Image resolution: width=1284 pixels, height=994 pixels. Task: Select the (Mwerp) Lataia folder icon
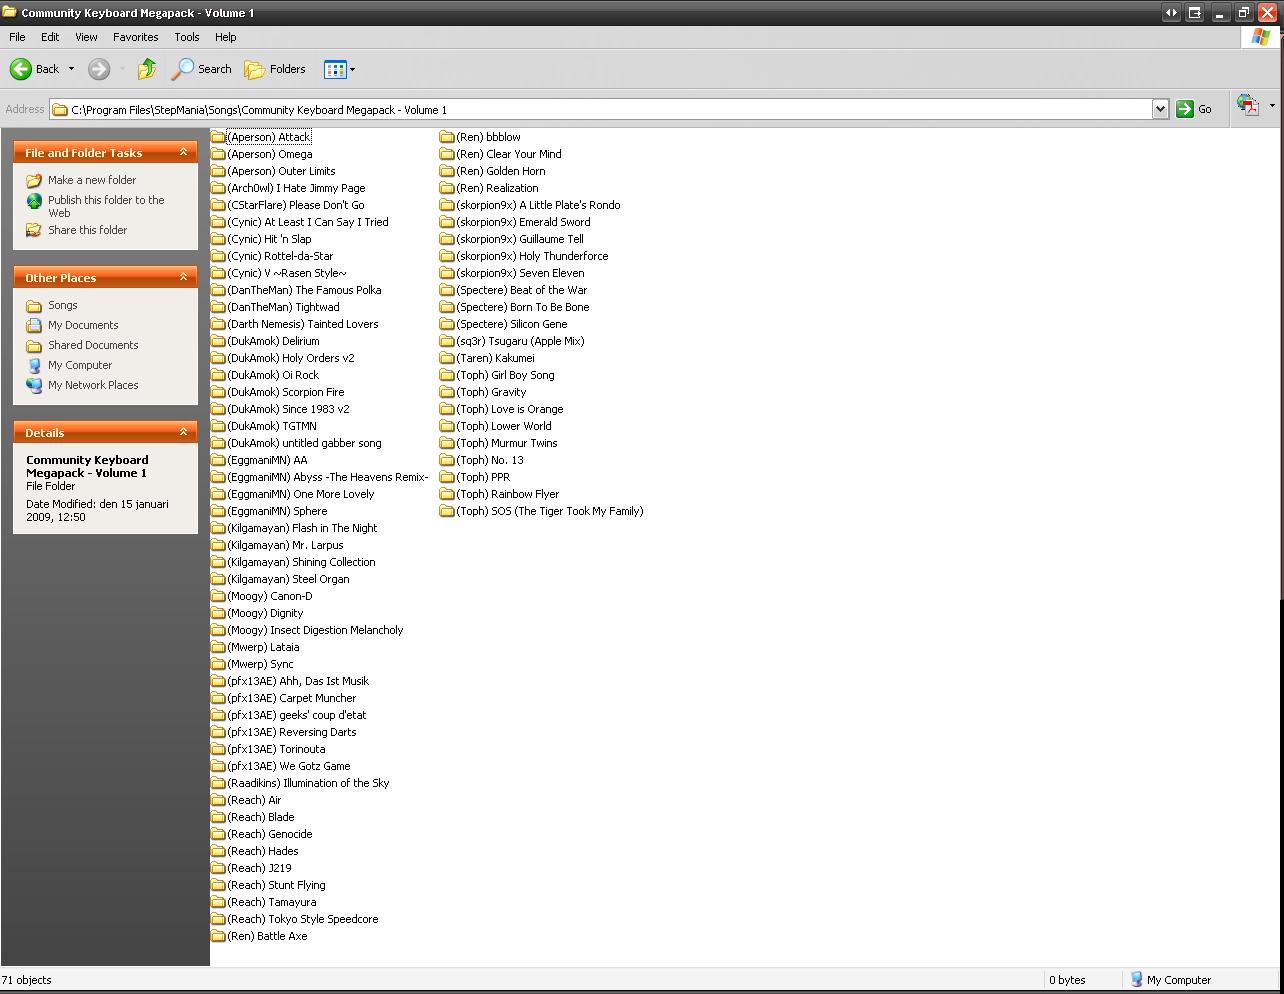pyautogui.click(x=218, y=647)
